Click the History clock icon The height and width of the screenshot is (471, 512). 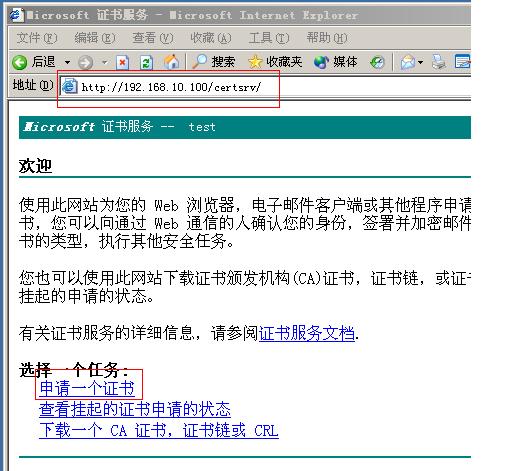coord(377,62)
